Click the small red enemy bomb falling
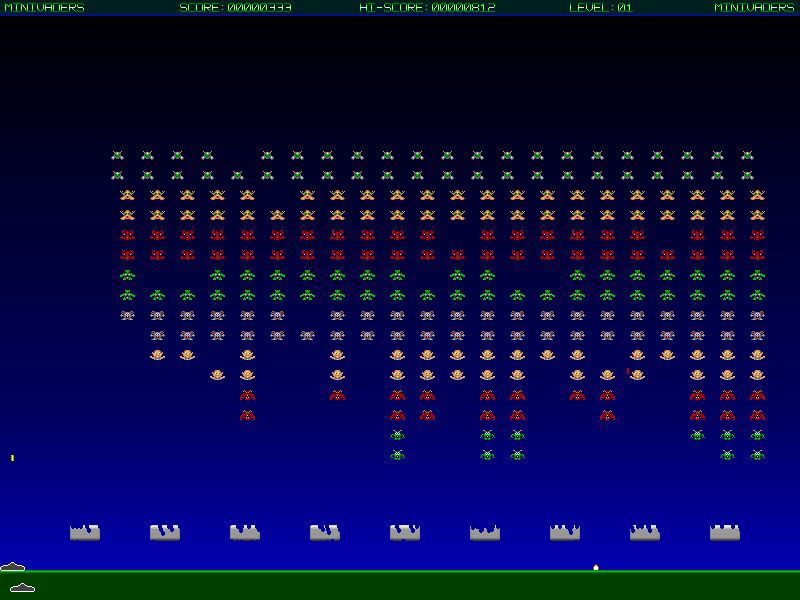The width and height of the screenshot is (800, 600). coord(628,371)
